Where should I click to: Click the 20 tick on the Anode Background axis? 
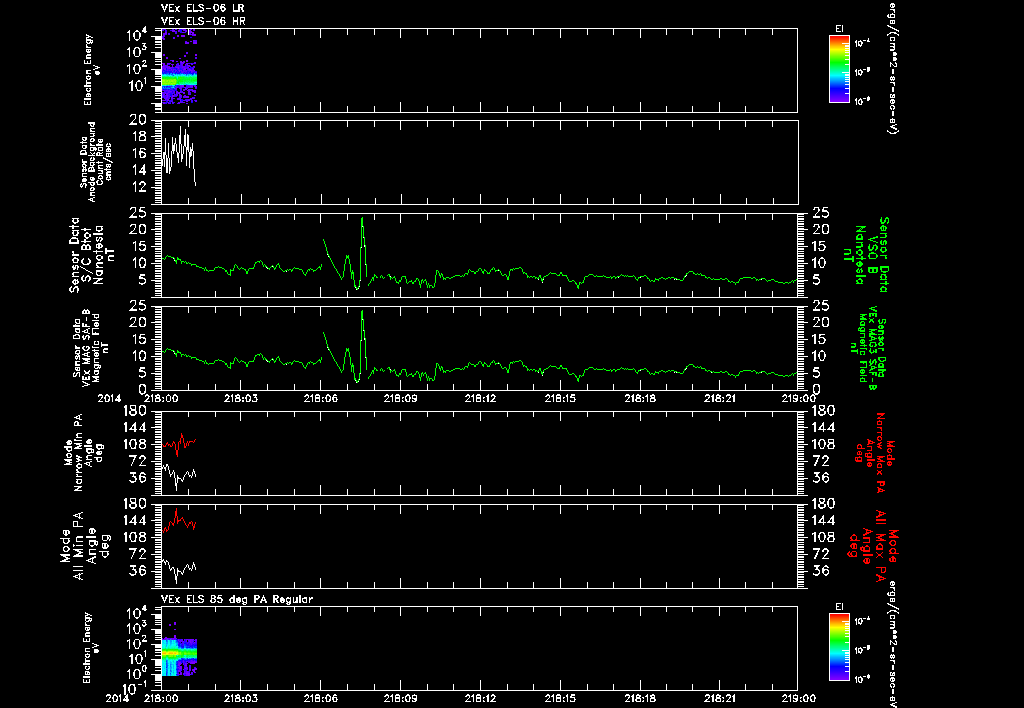tap(138, 120)
